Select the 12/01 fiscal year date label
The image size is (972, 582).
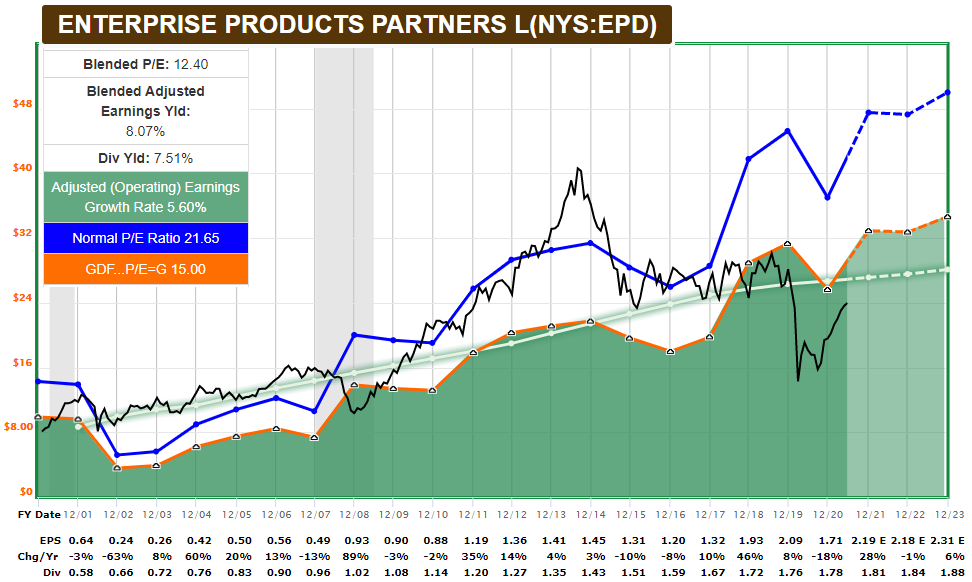click(78, 514)
